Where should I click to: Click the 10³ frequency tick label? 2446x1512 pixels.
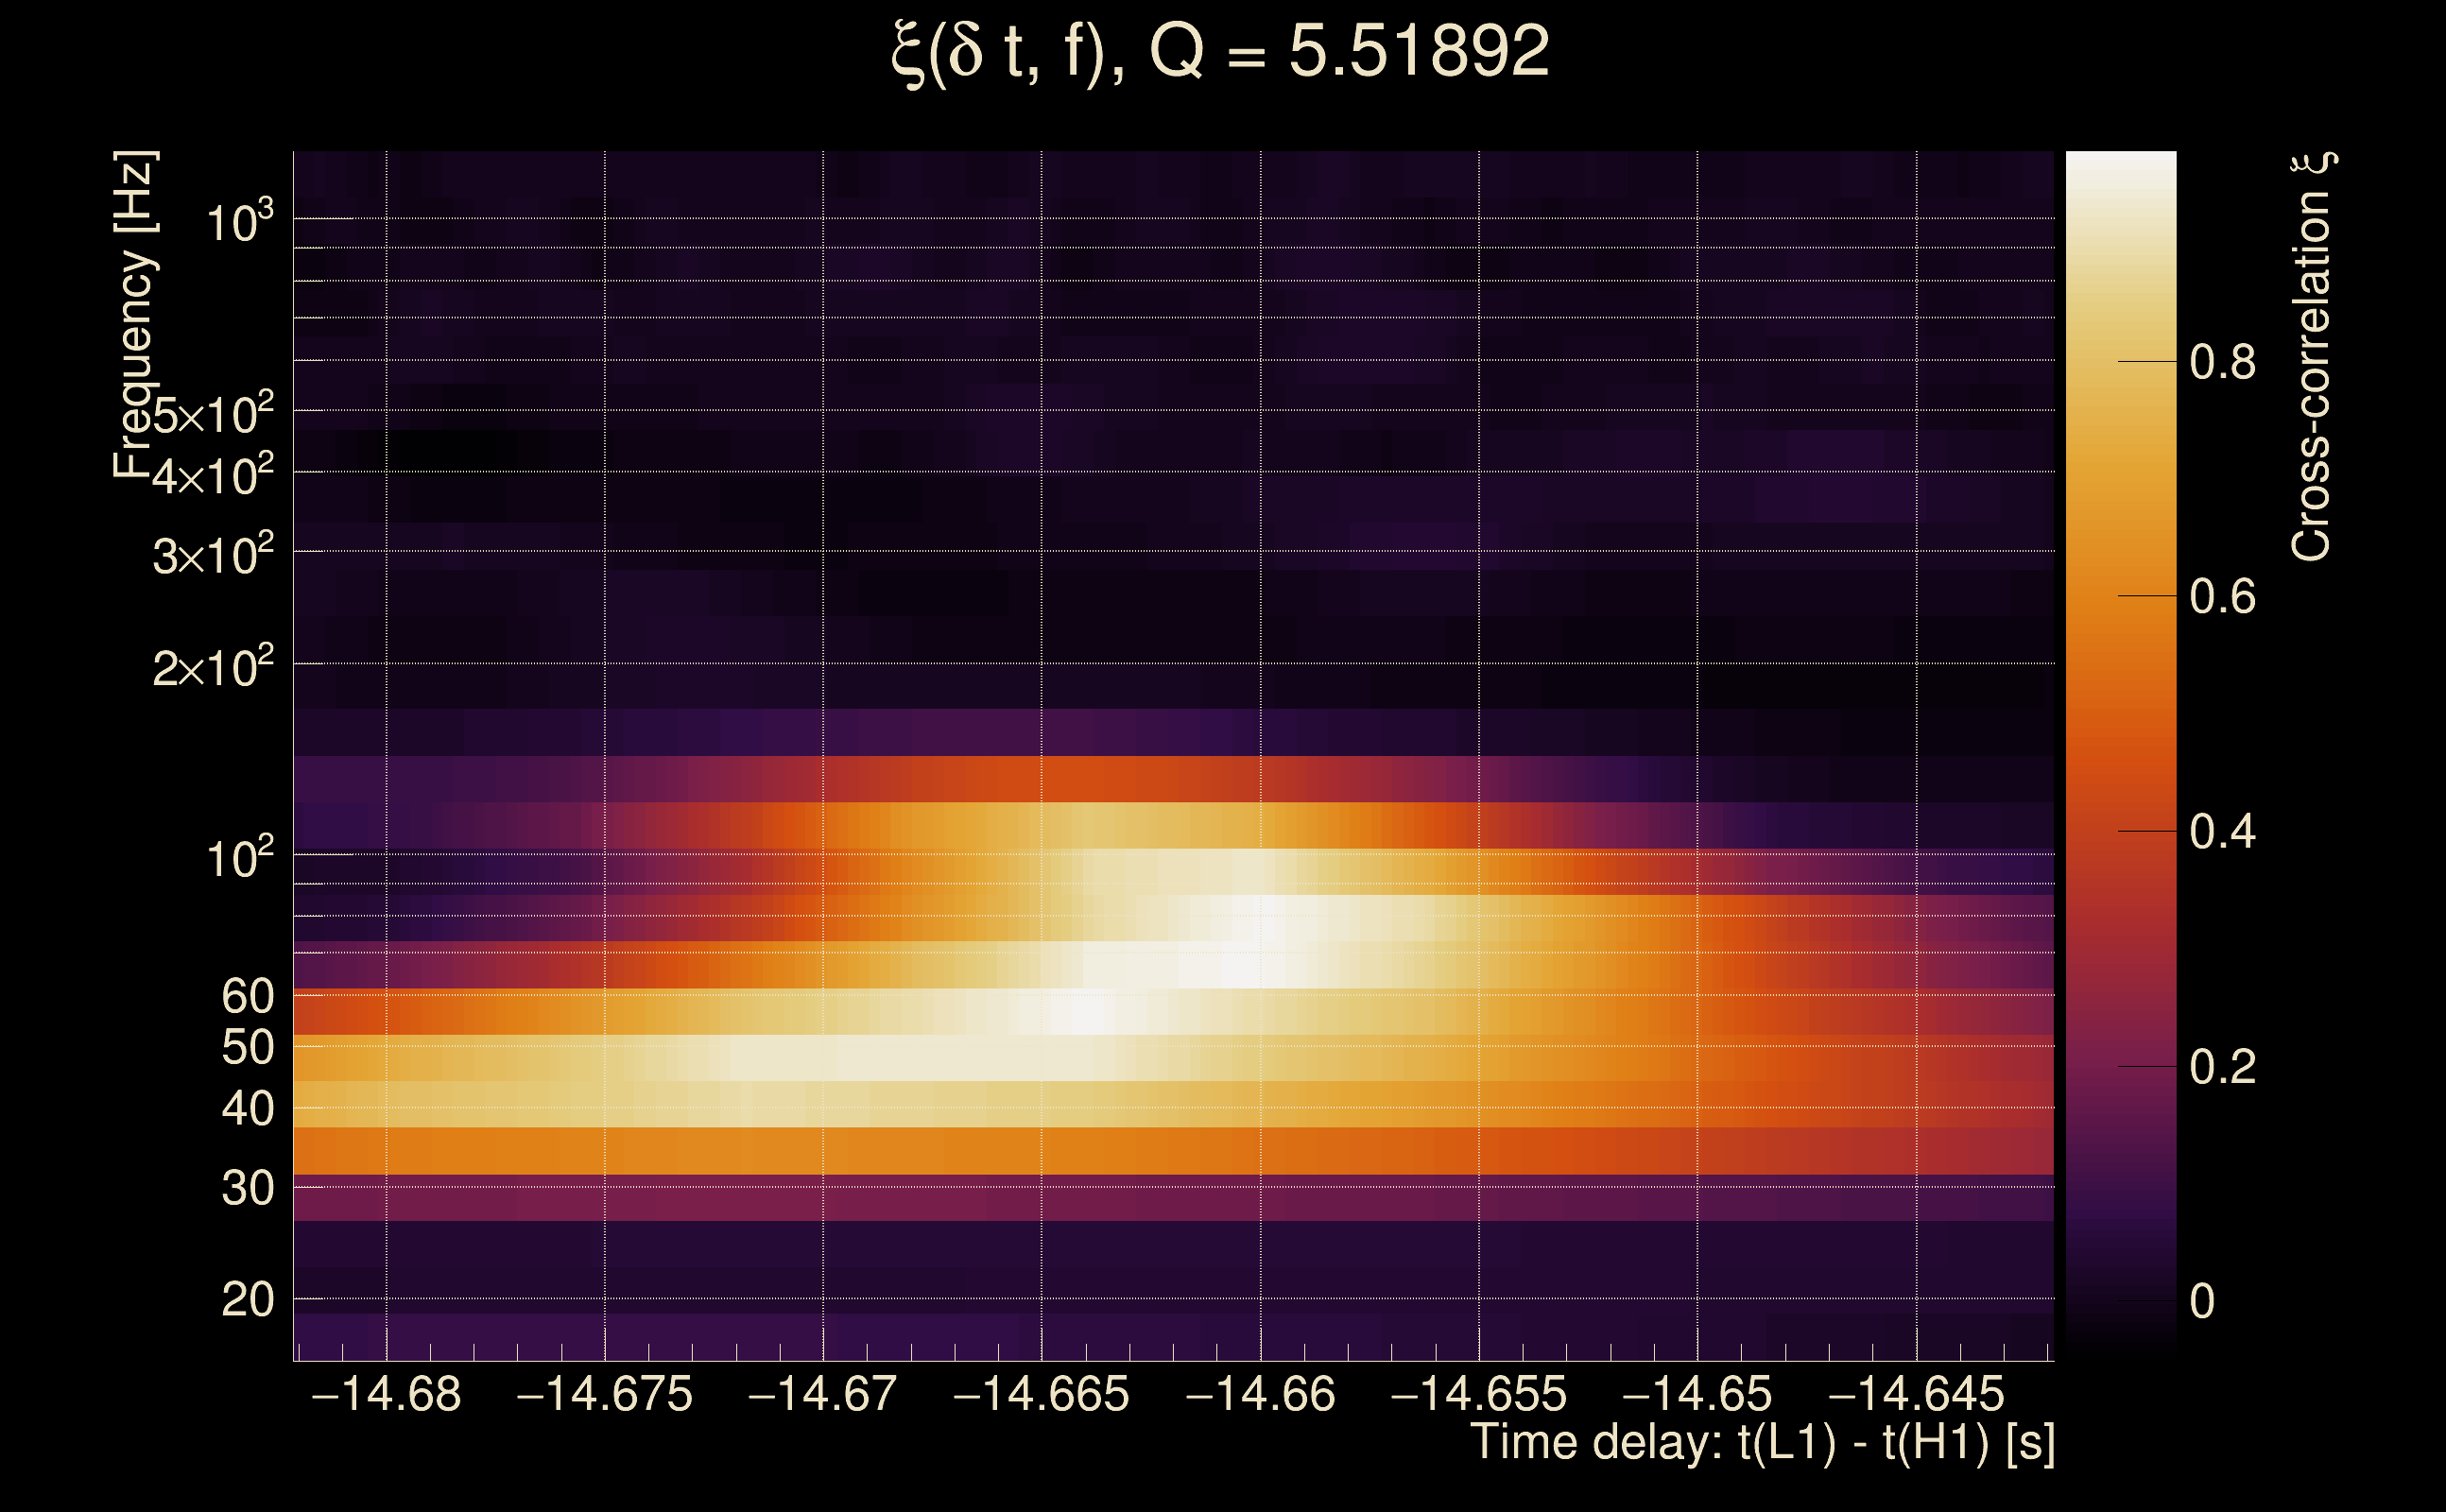point(239,222)
